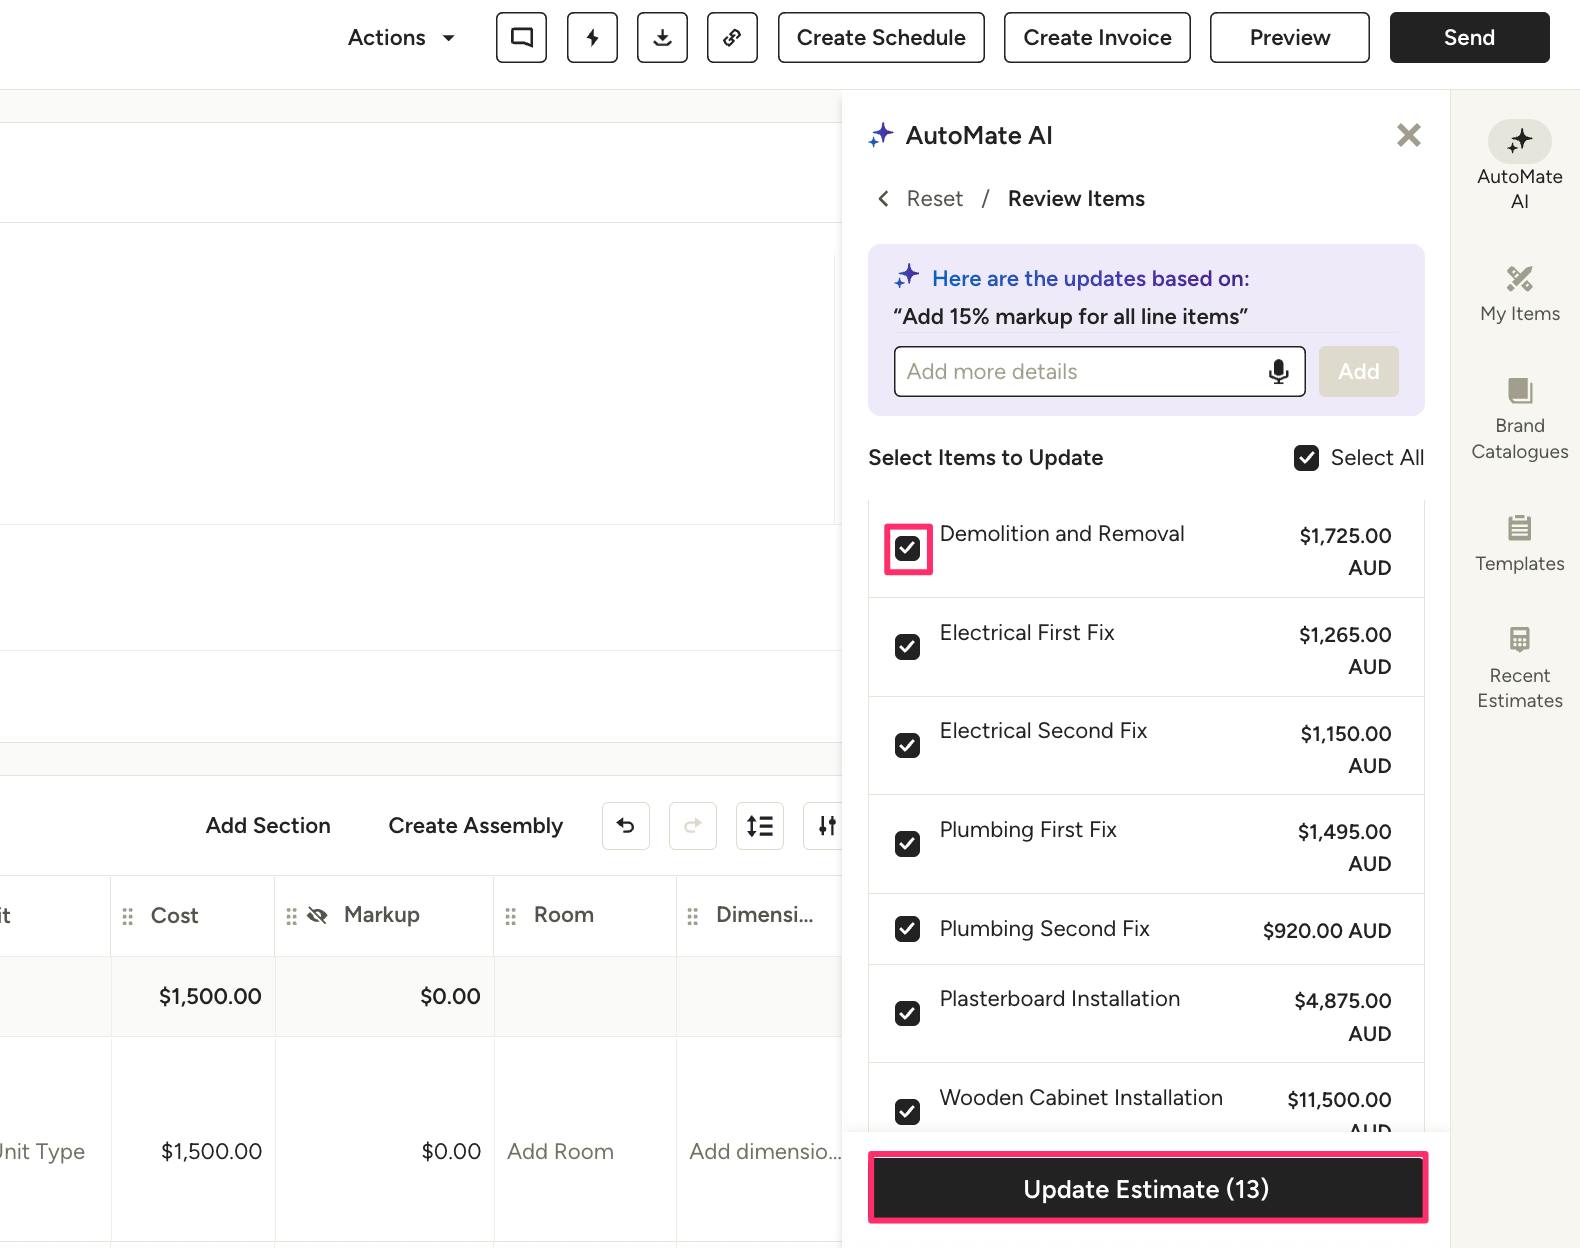Open the Actions dropdown menu
The height and width of the screenshot is (1248, 1580).
[401, 38]
